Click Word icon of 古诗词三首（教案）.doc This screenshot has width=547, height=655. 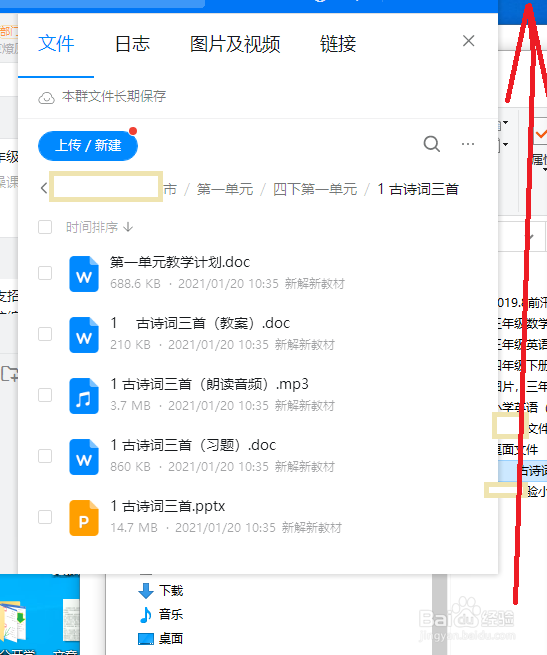click(84, 335)
